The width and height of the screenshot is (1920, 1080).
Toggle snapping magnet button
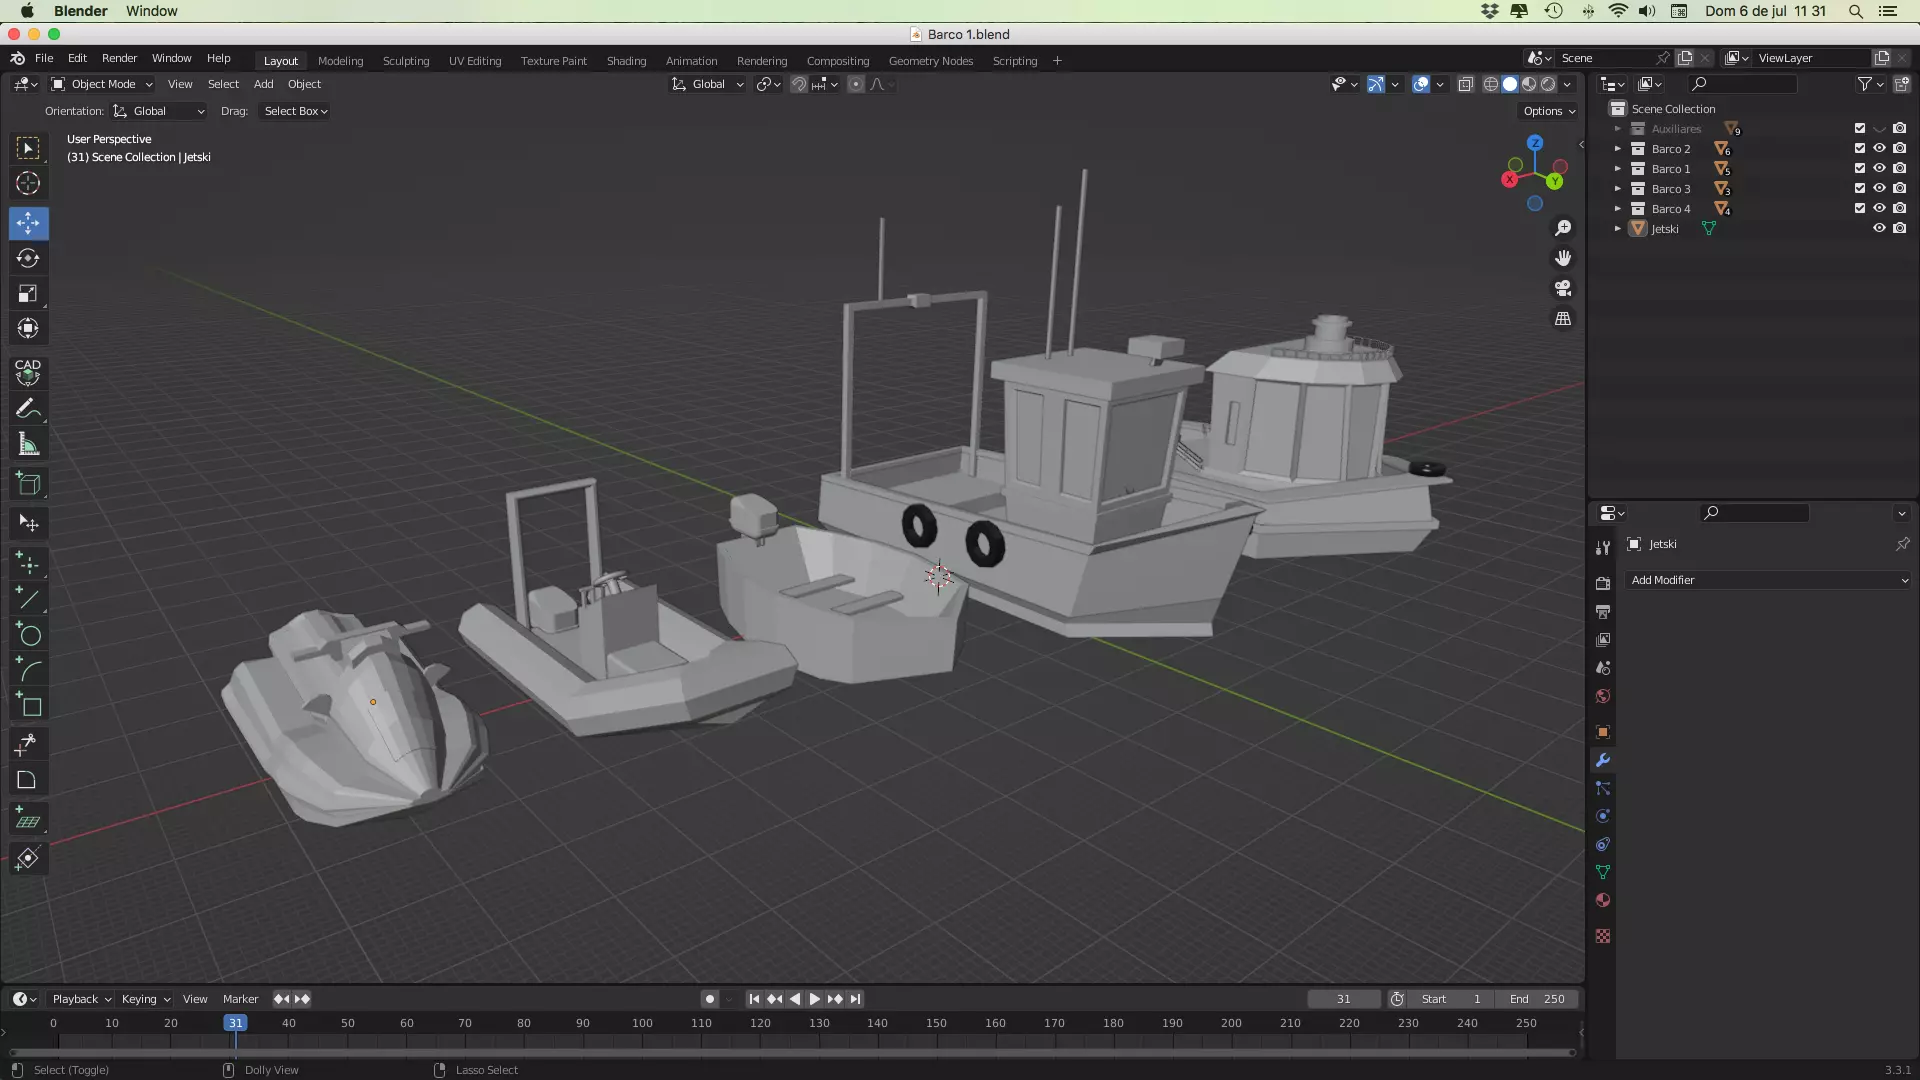[x=799, y=84]
